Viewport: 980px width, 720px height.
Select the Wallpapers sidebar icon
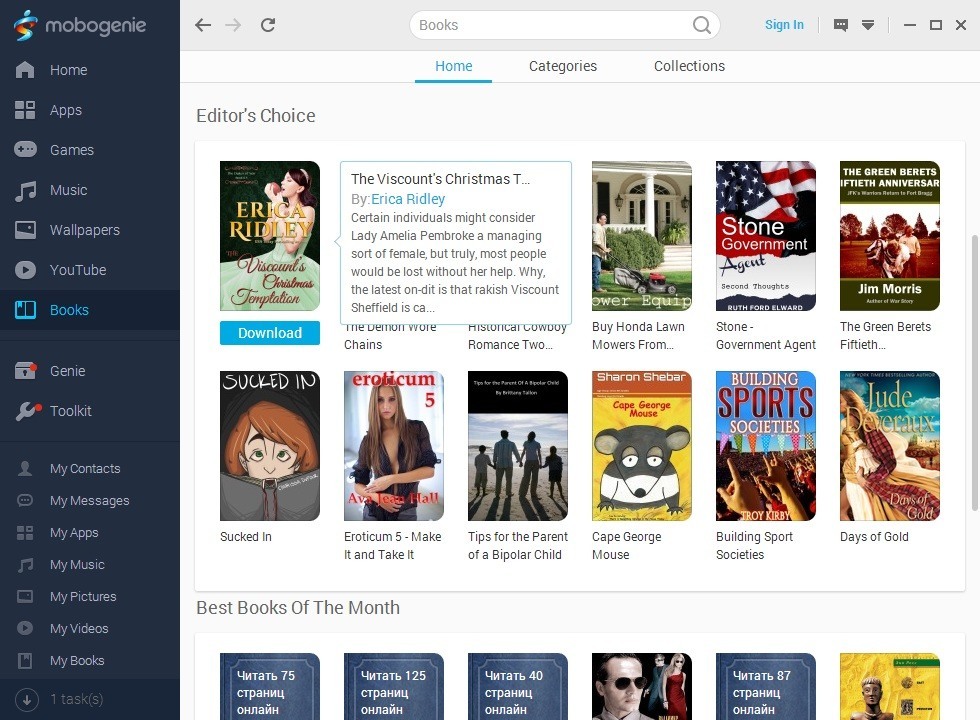tap(25, 230)
